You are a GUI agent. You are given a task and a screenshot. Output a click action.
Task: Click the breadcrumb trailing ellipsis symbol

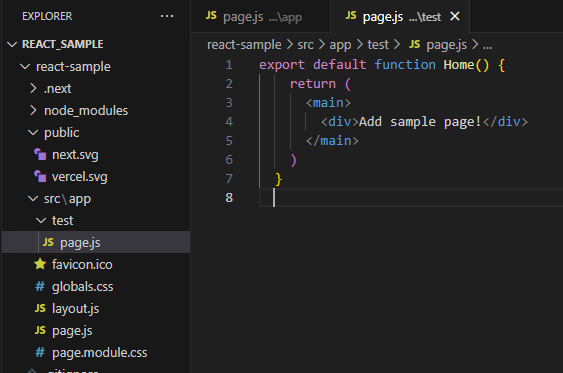[x=488, y=45]
